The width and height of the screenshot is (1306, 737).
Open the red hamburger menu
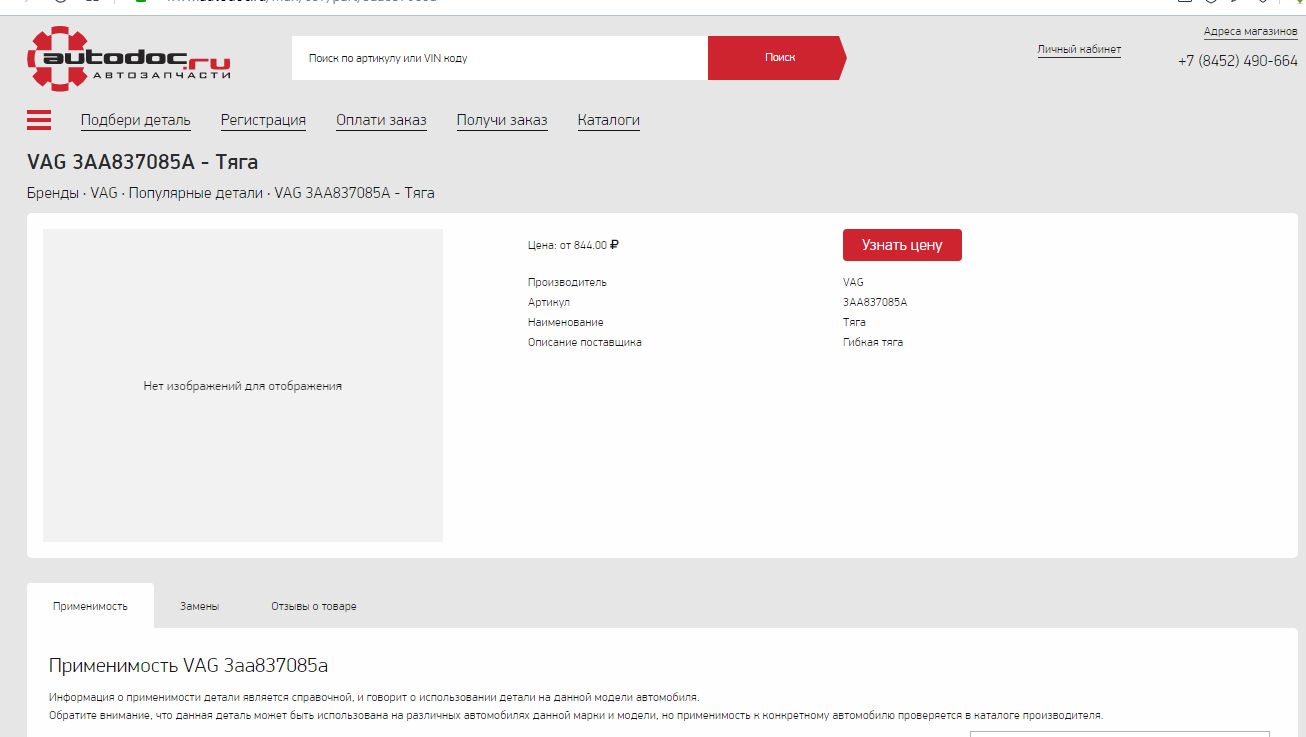[39, 120]
